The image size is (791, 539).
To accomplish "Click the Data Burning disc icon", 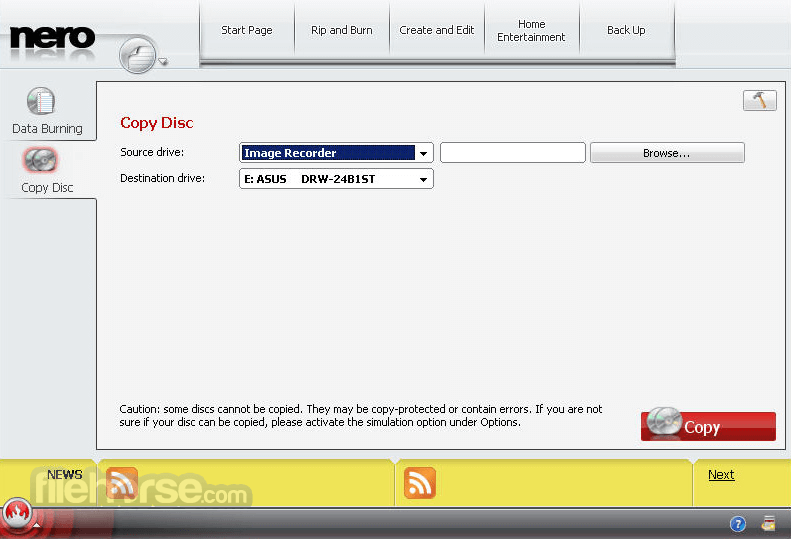I will tap(41, 101).
